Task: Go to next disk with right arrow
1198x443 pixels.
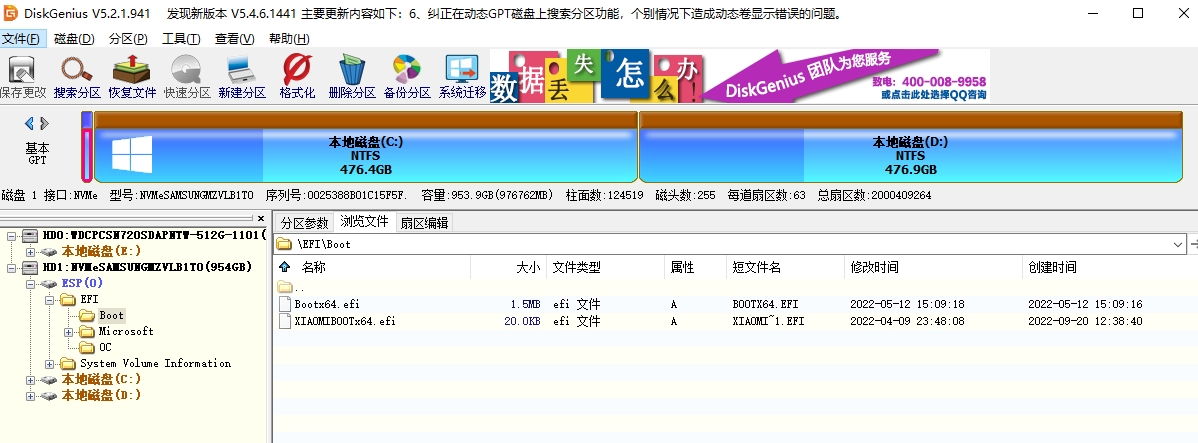Action: [44, 123]
